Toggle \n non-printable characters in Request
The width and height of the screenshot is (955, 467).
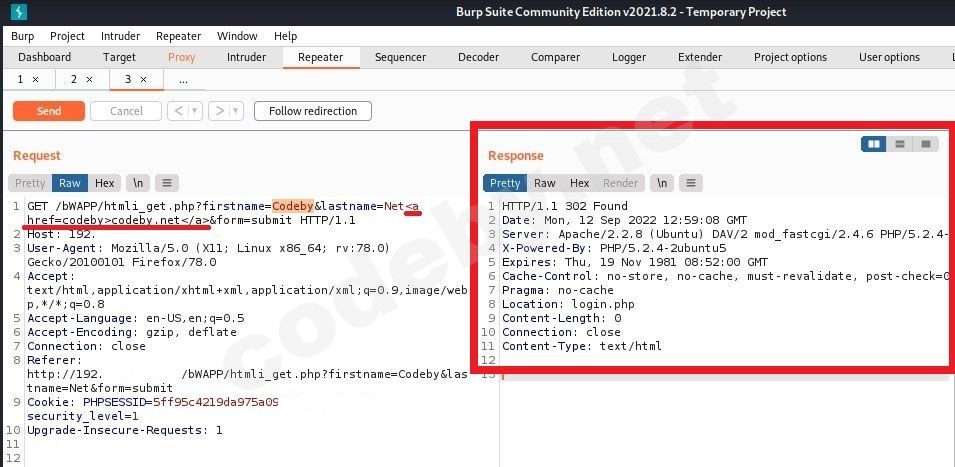138,183
